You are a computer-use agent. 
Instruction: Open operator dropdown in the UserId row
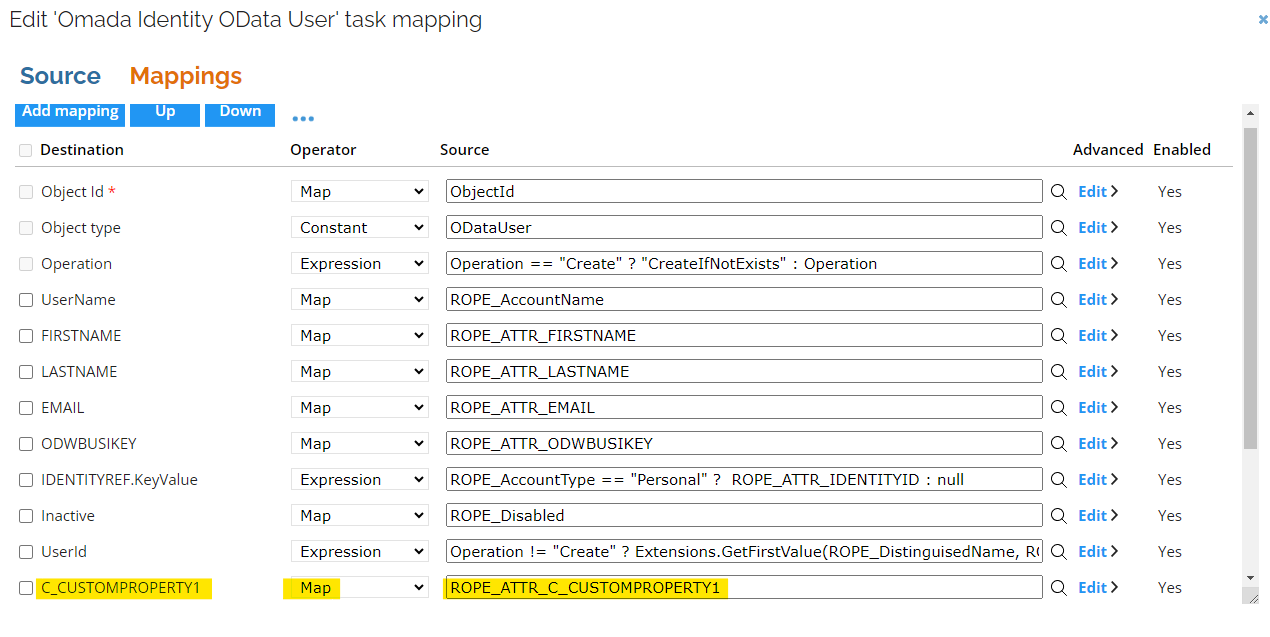point(360,552)
